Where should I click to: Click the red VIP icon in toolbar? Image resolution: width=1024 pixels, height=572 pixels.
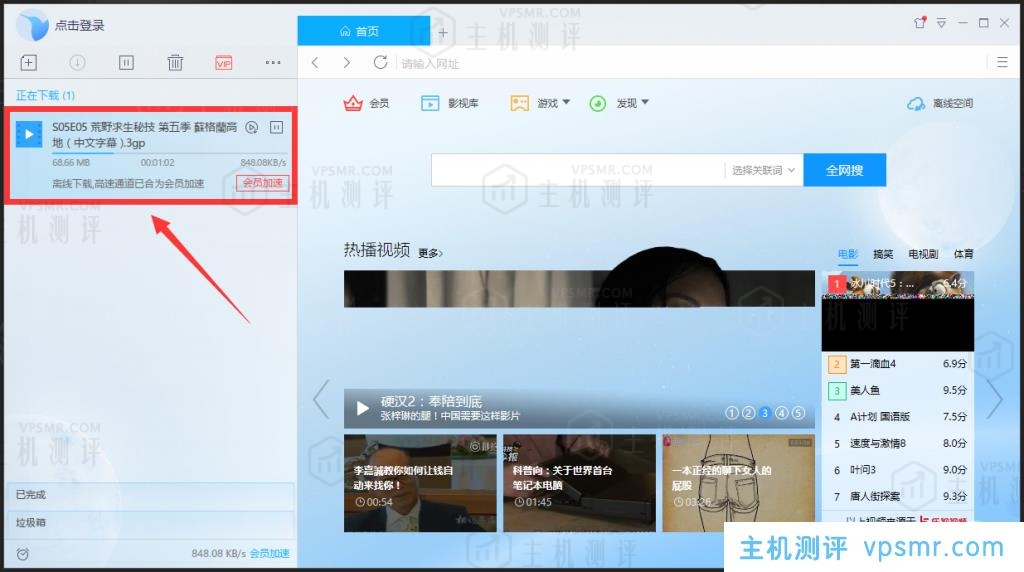coord(223,63)
